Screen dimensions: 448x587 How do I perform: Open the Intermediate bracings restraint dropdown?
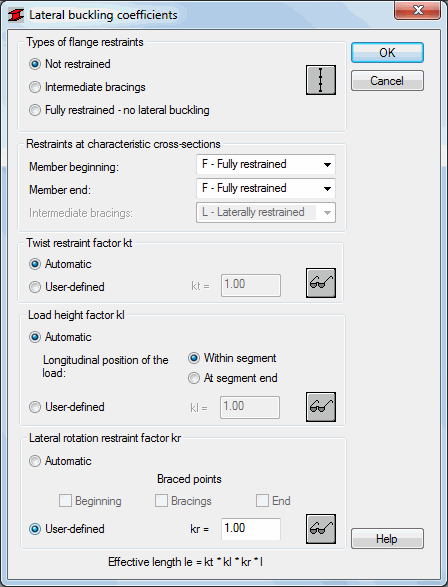(266, 212)
